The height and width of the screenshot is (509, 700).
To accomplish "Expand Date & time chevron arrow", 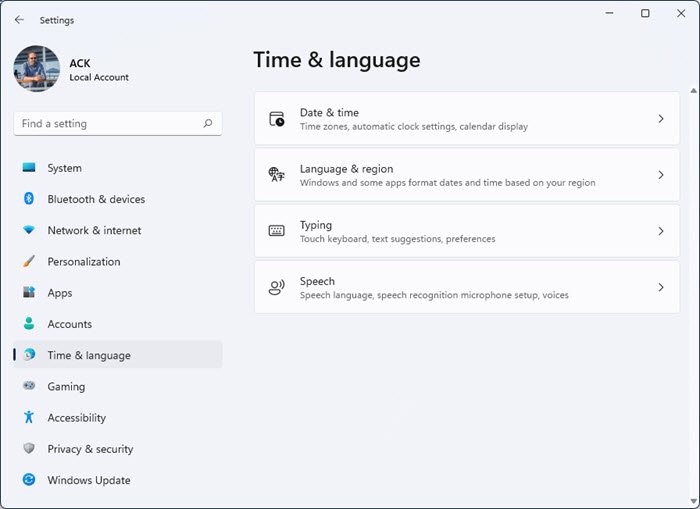I will (661, 119).
